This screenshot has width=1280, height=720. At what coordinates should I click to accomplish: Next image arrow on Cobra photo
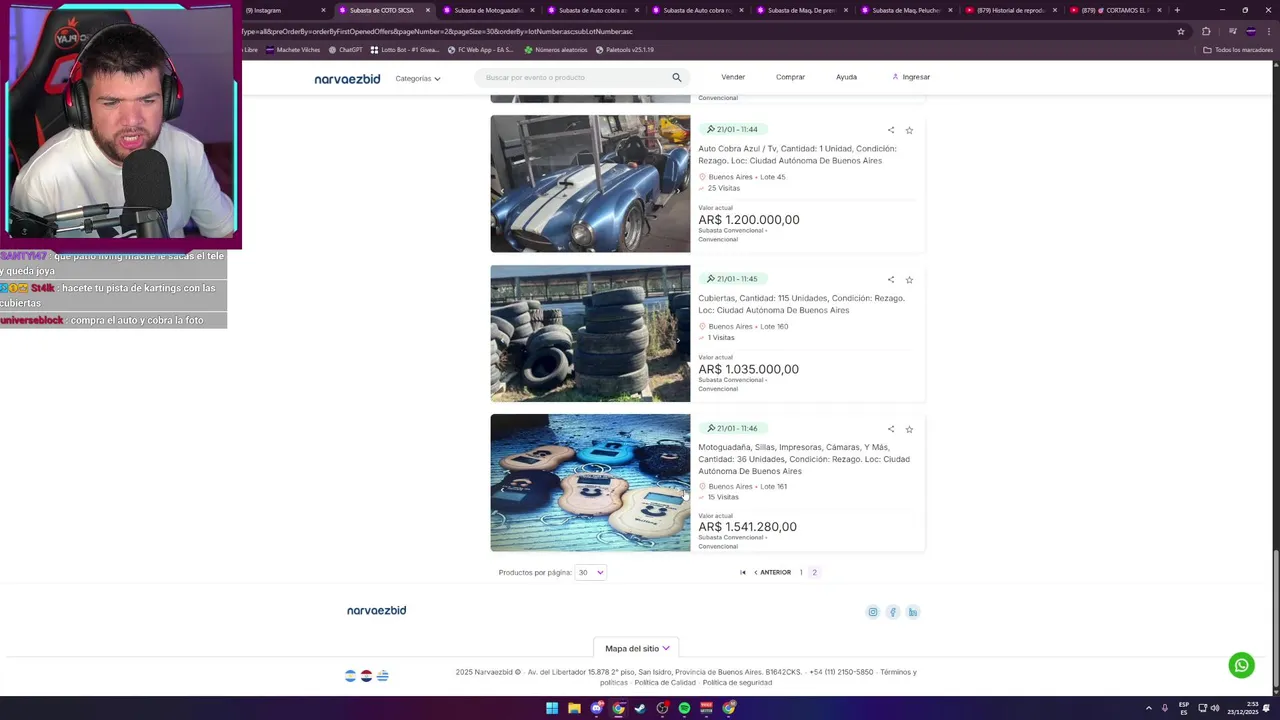click(x=678, y=191)
